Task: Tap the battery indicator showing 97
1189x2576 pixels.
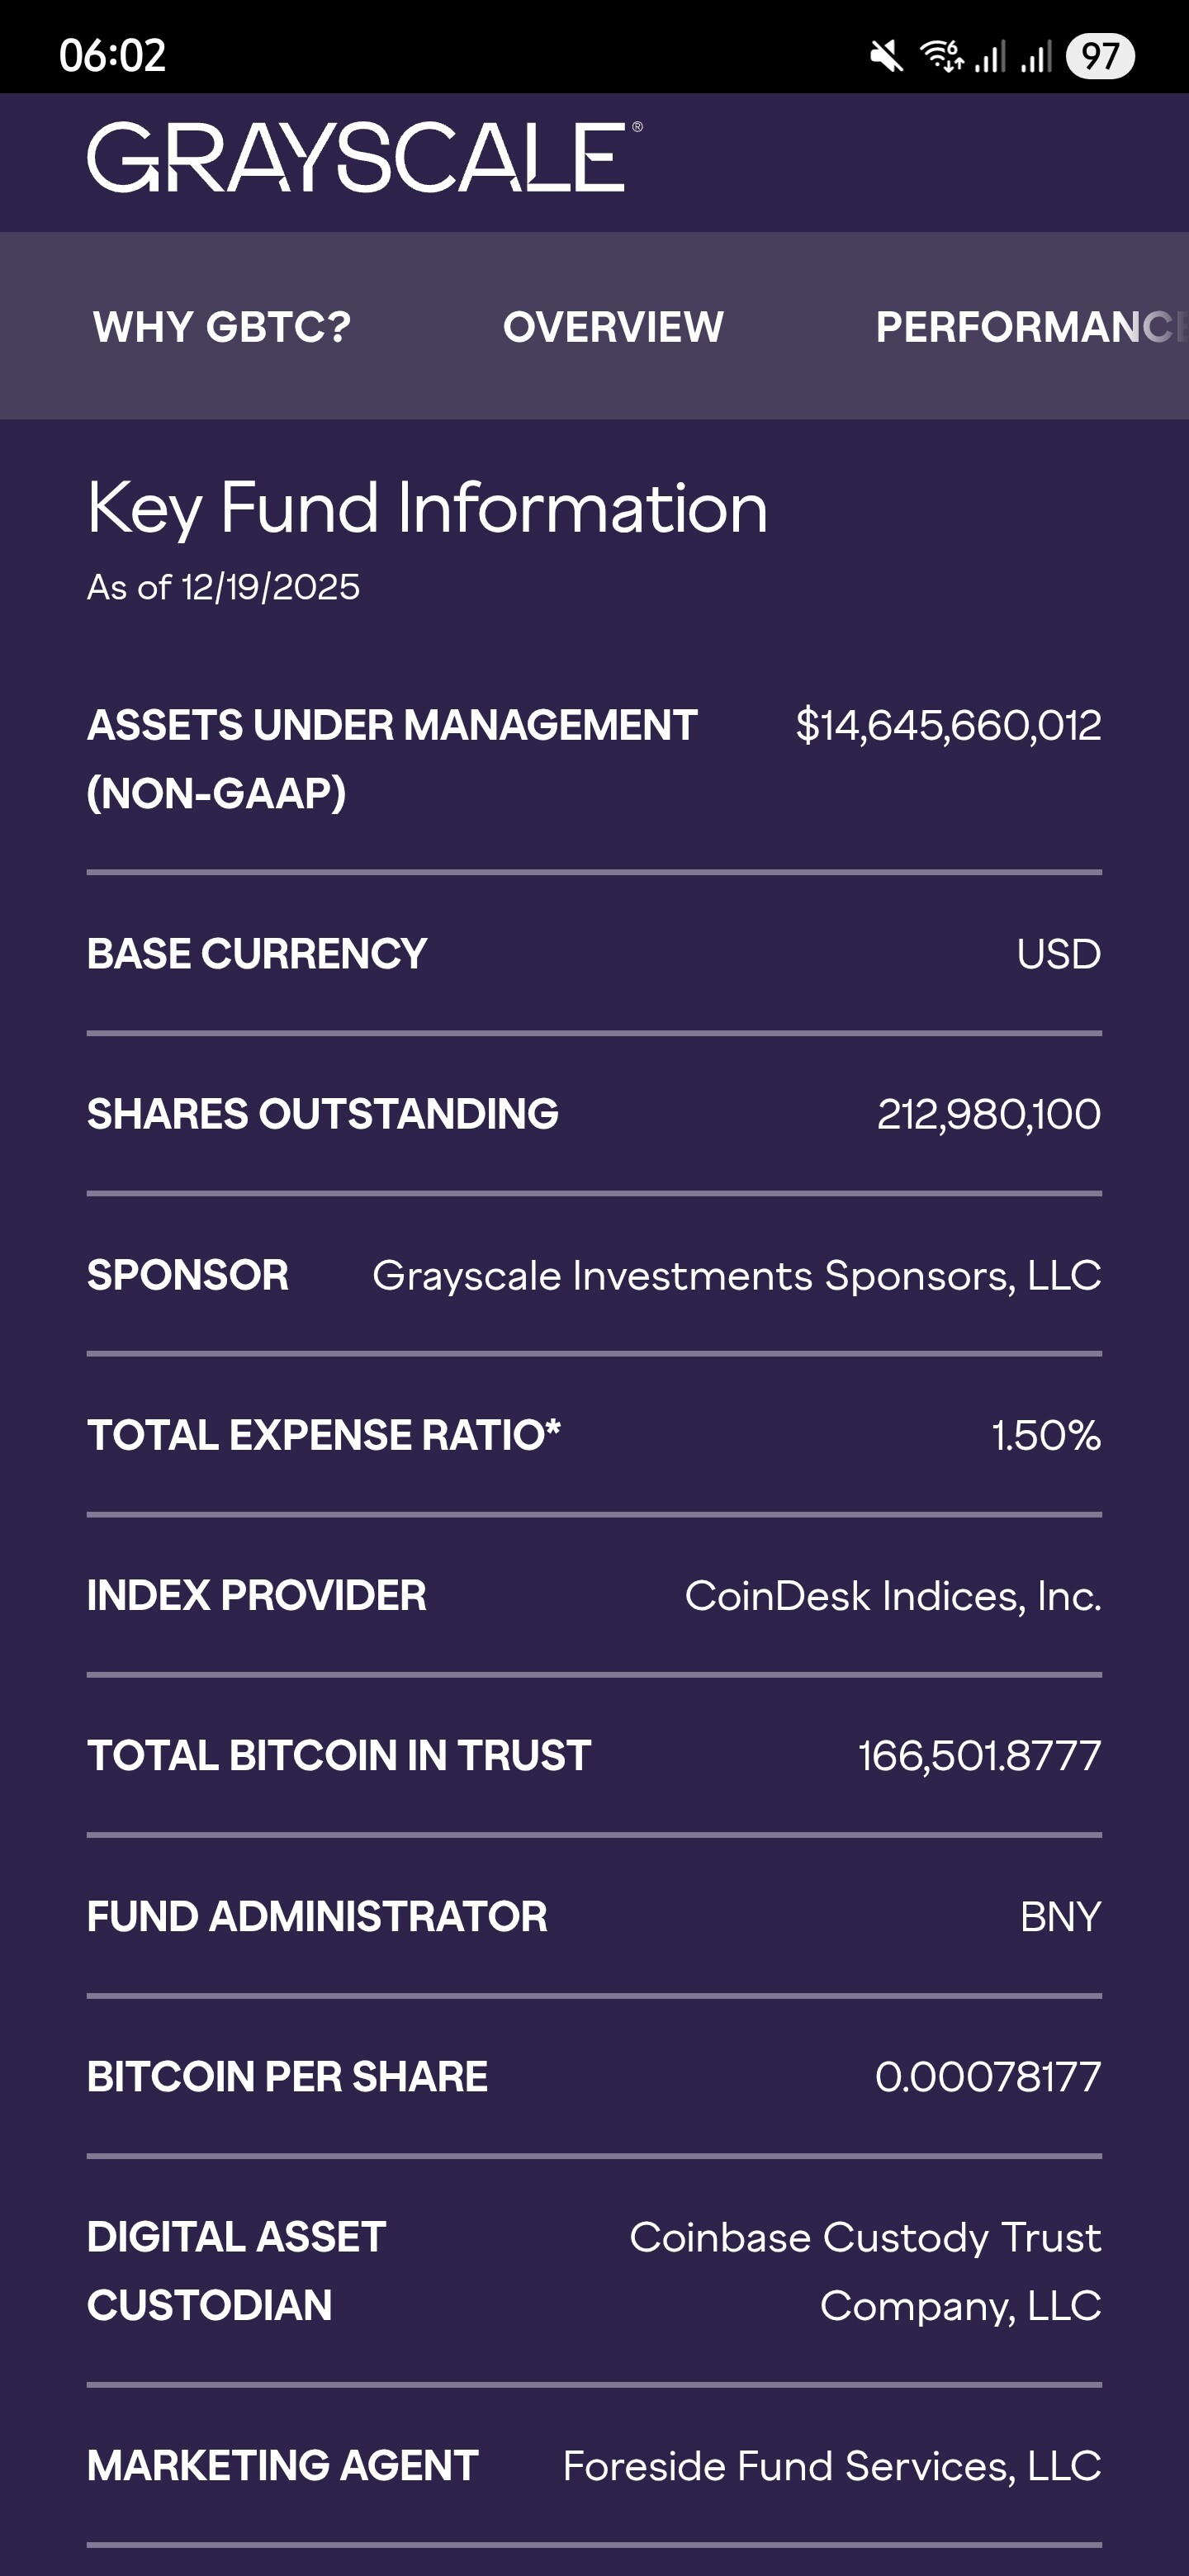Action: pyautogui.click(x=1100, y=56)
